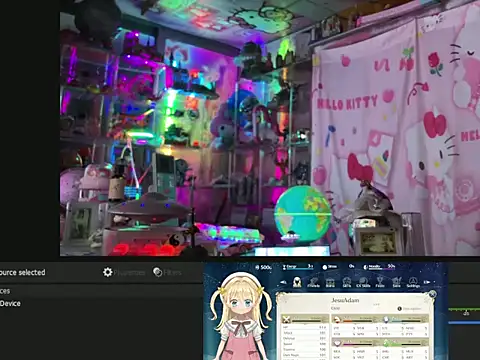Click the green stat category header icon

coord(386,343)
